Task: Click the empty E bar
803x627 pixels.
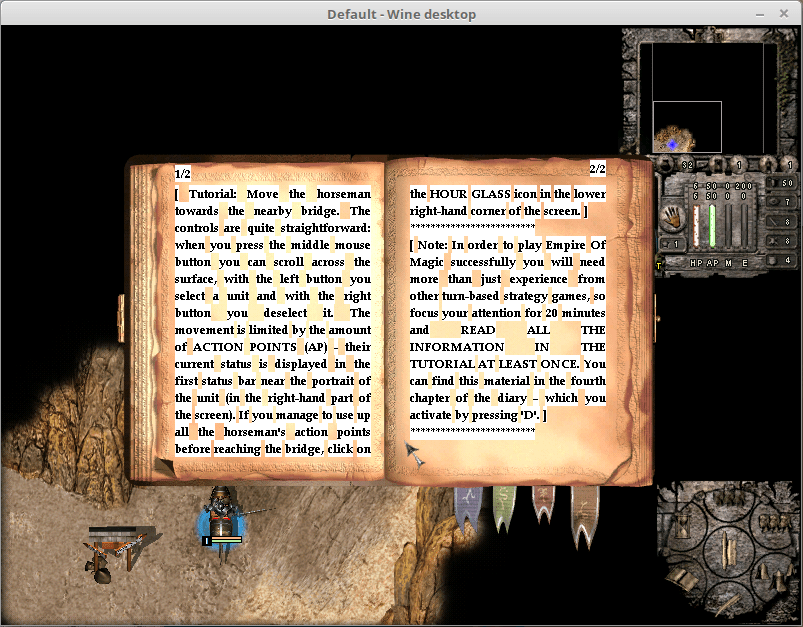Action: coord(744,226)
